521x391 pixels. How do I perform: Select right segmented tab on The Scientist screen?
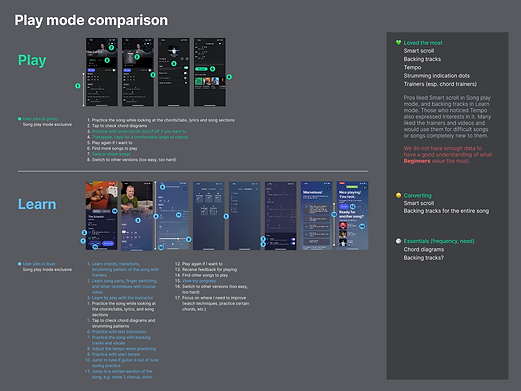click(x=106, y=211)
